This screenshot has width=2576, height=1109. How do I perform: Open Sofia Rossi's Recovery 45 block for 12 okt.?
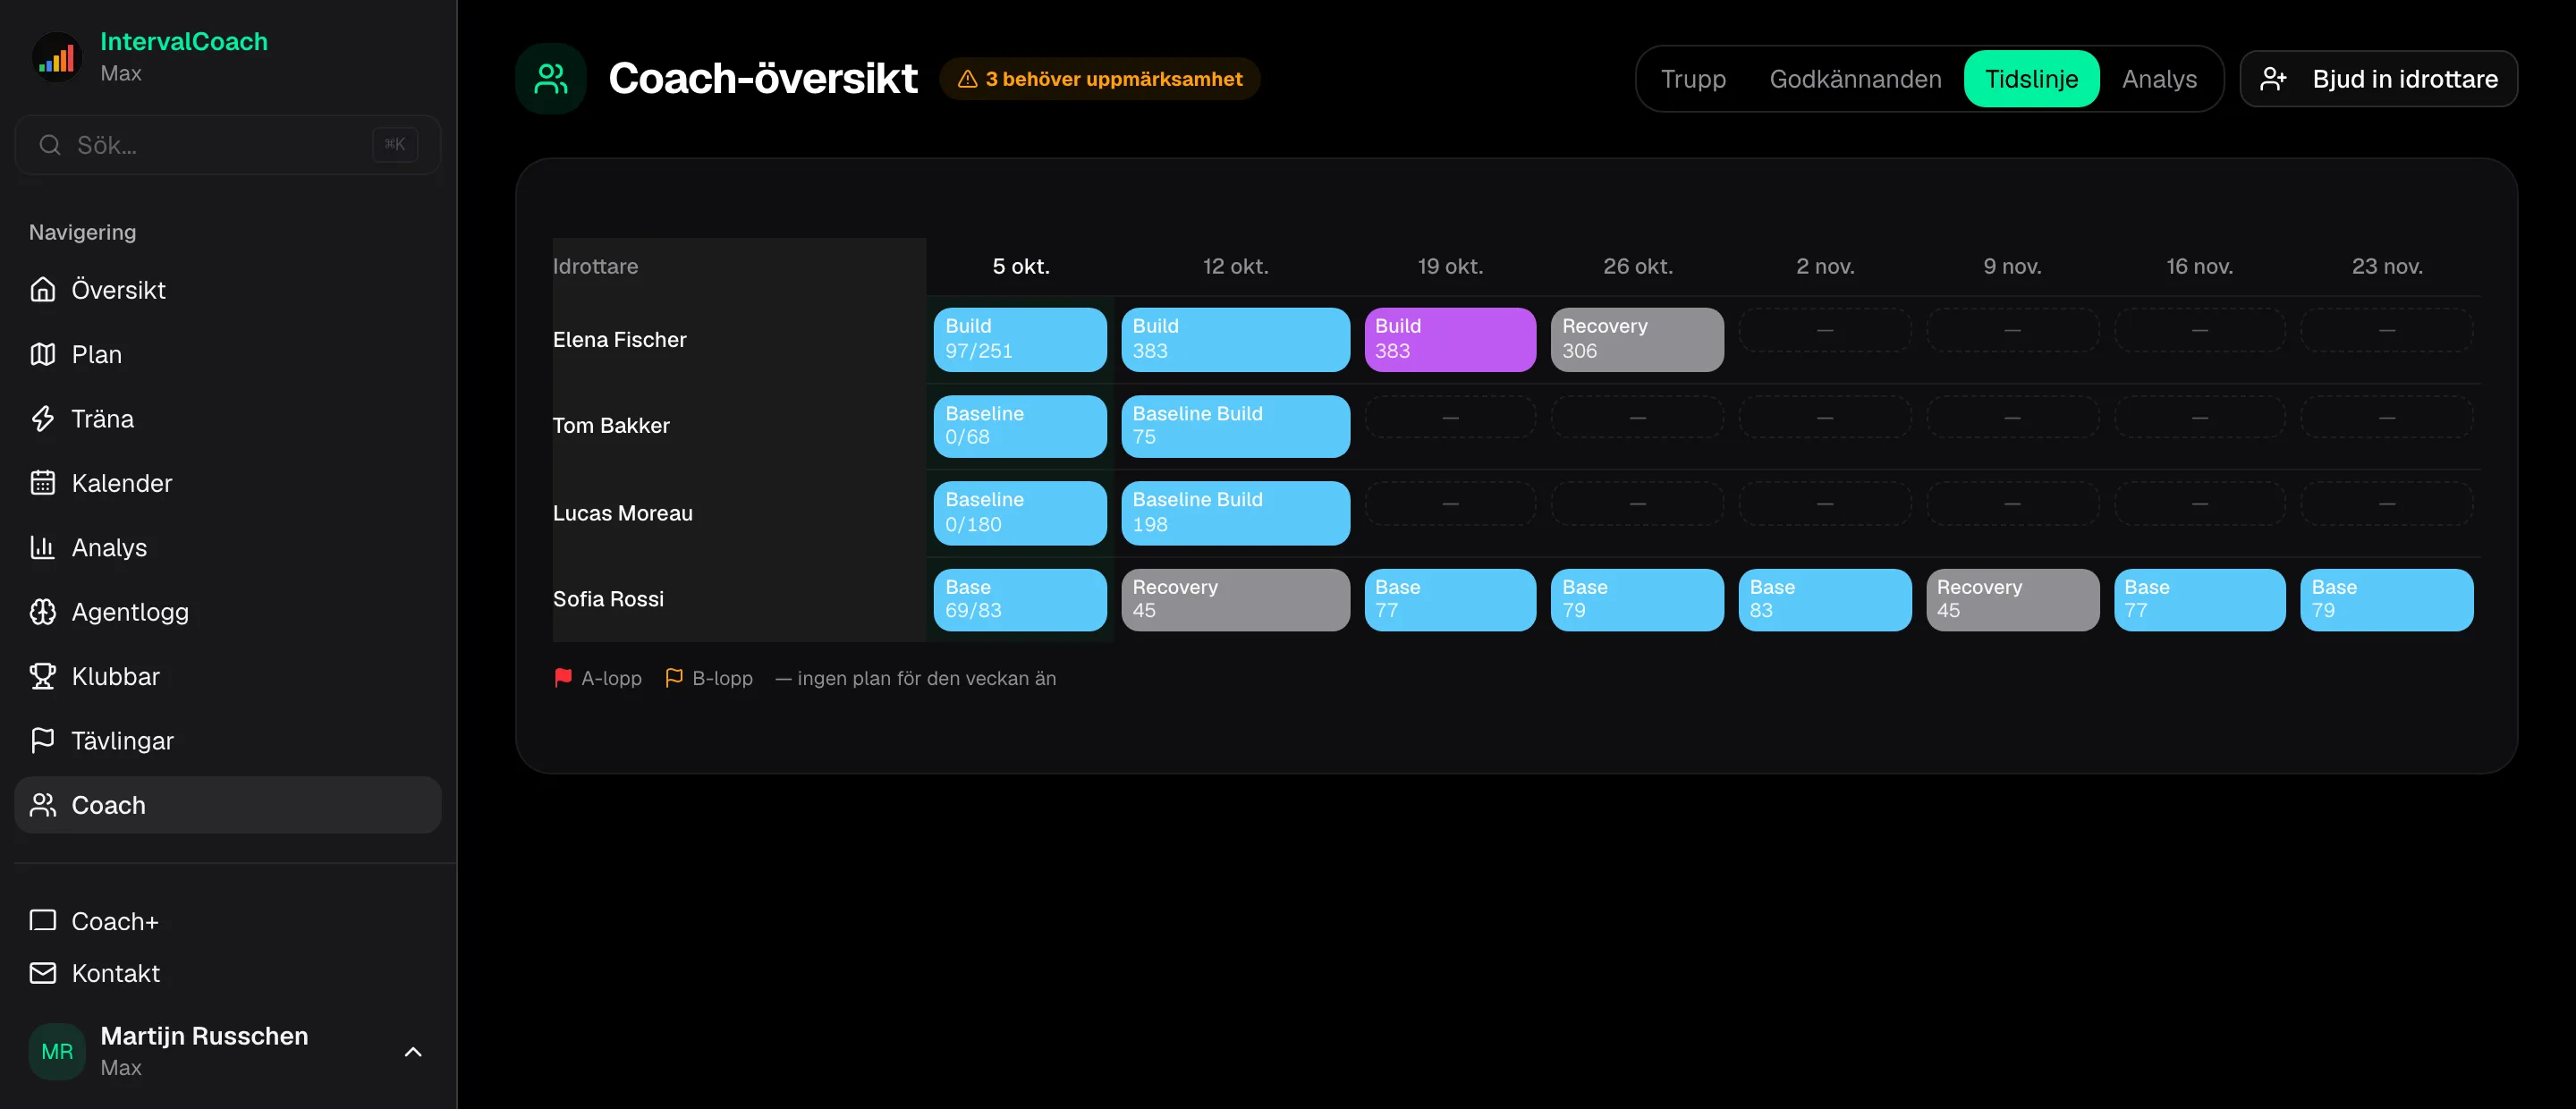[1235, 600]
